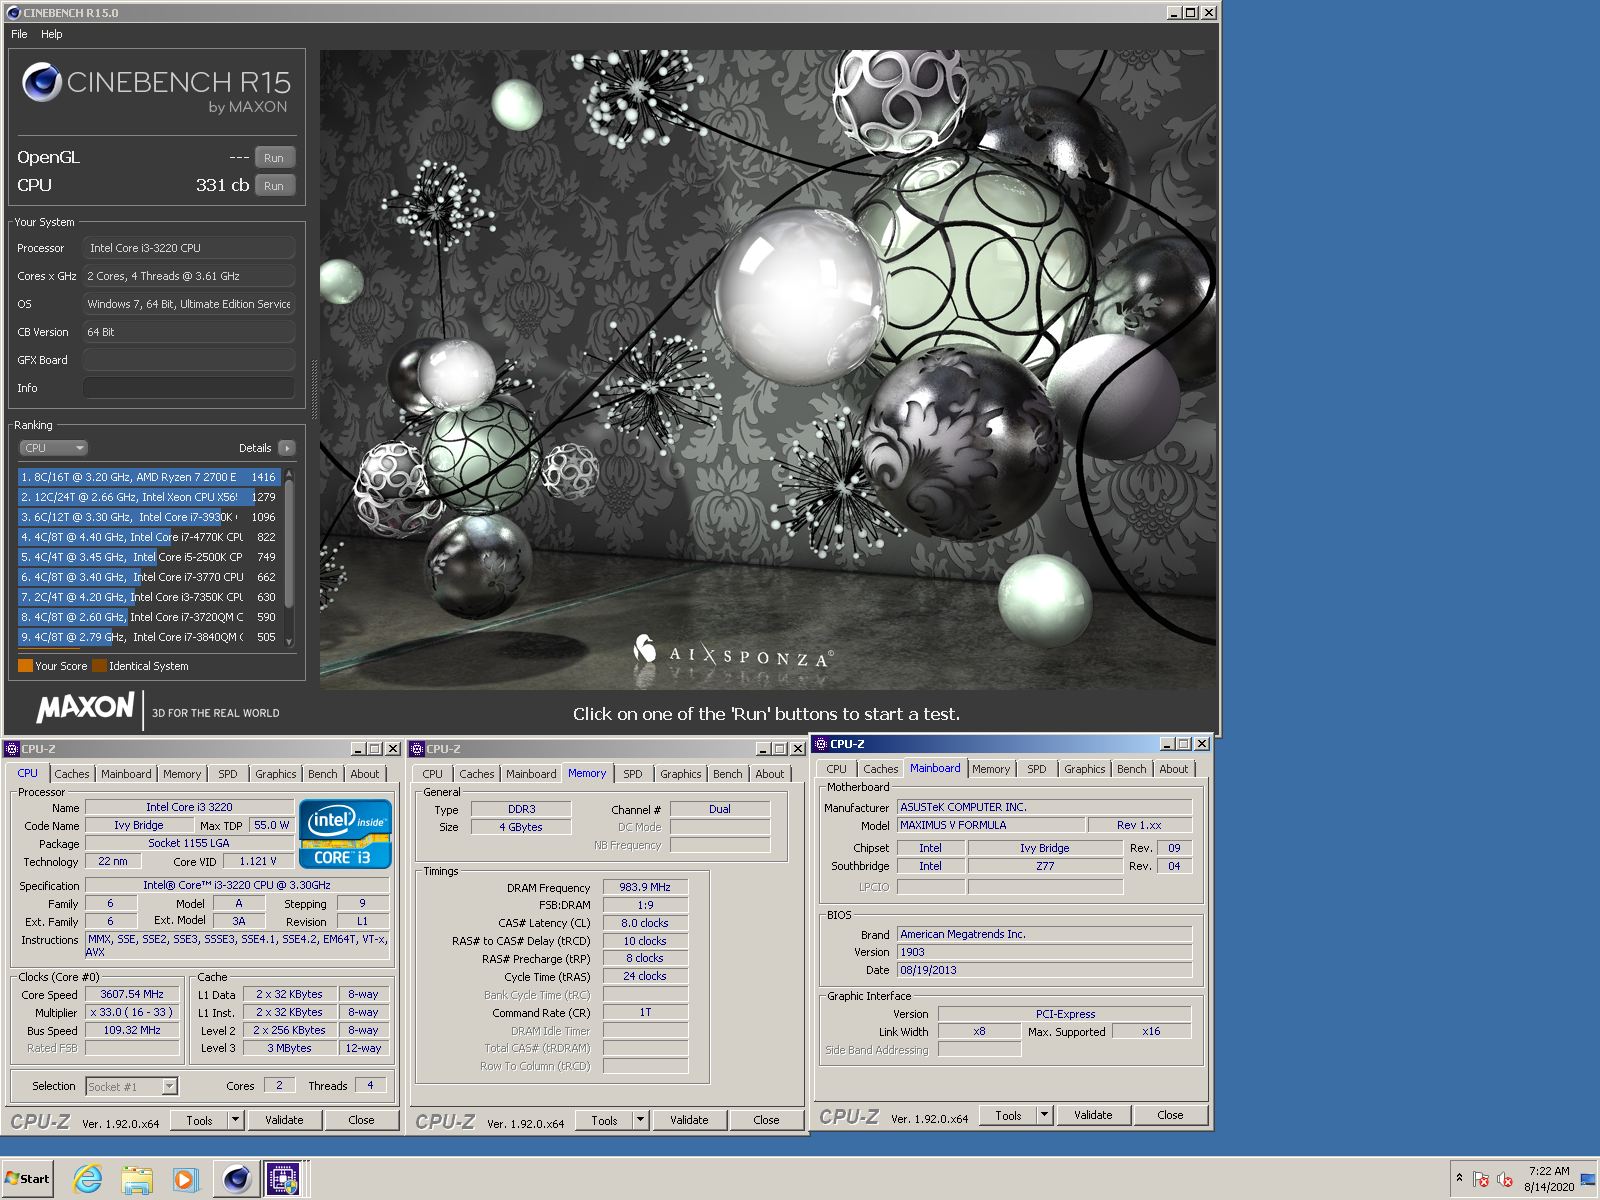Click the mainboard model MAXIMUS V FORMULA

tap(990, 825)
